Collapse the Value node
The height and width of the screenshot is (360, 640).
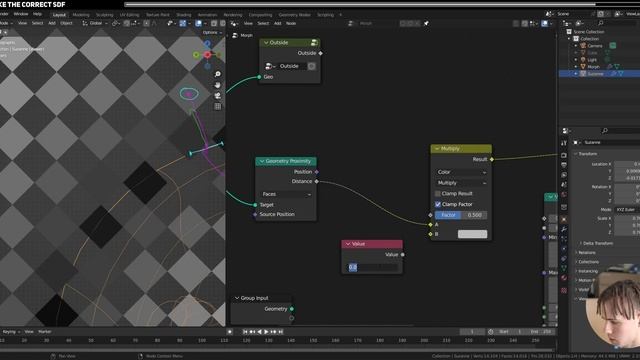click(x=348, y=244)
